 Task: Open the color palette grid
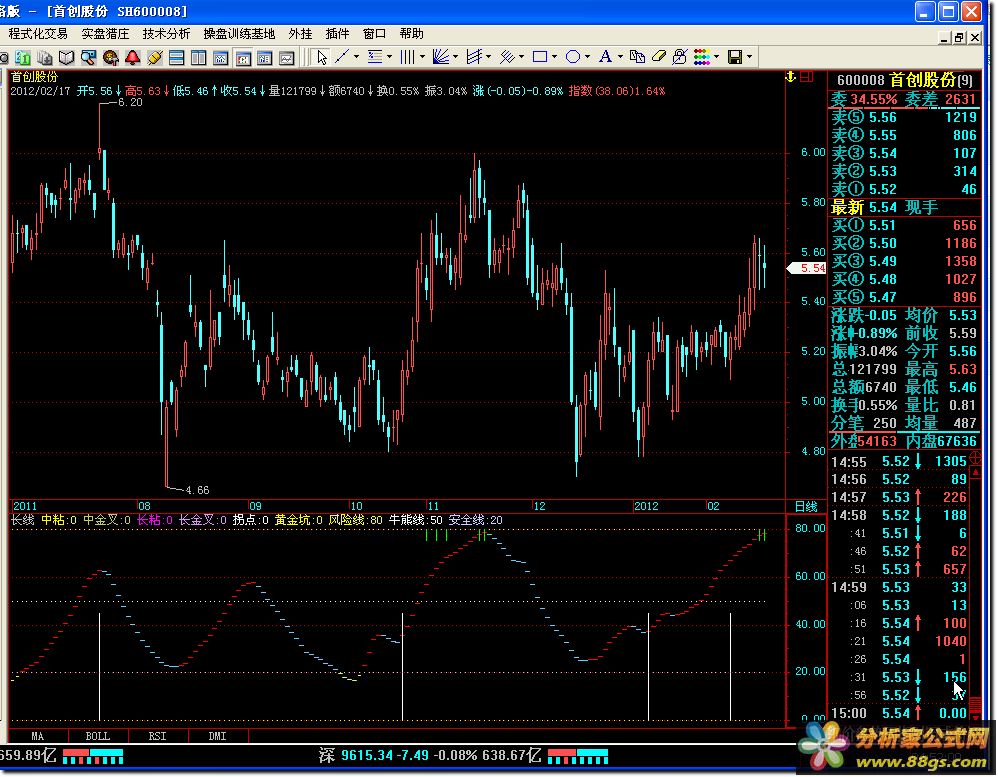click(702, 57)
